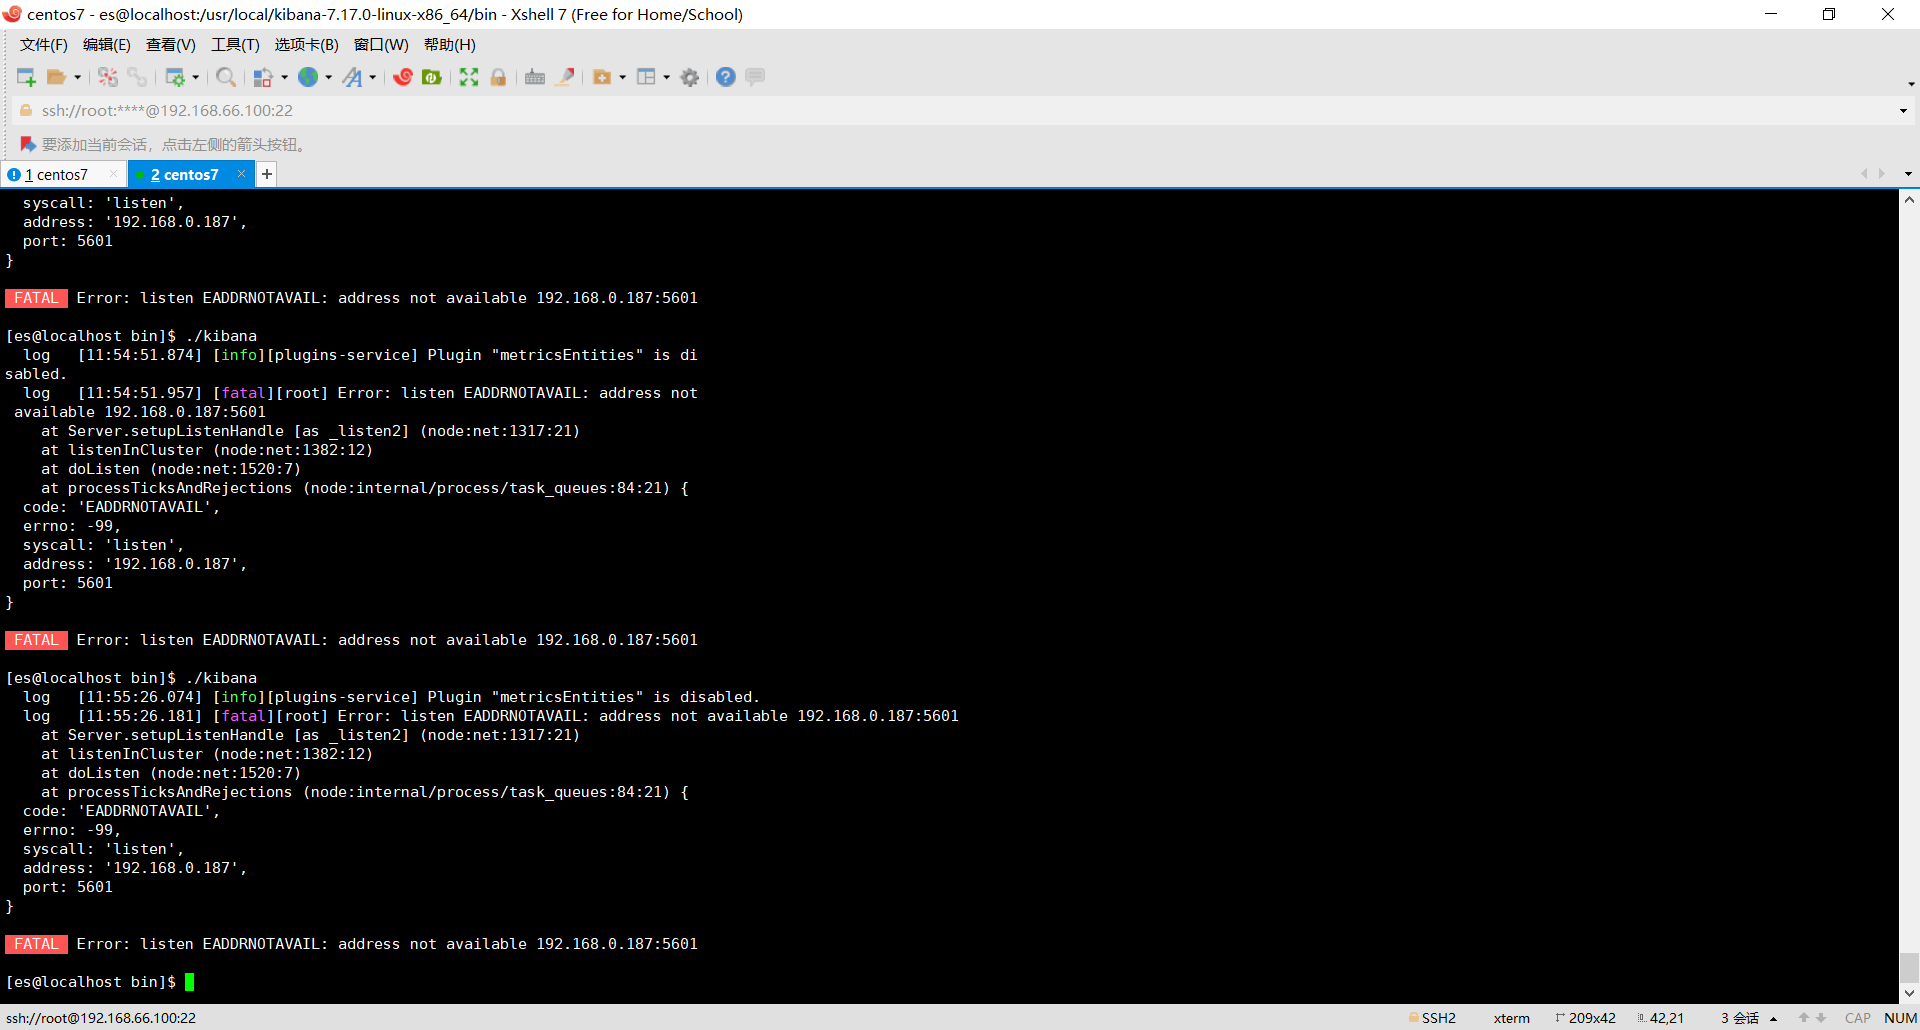Click the 42,21 cursor position indicator

(1661, 1018)
